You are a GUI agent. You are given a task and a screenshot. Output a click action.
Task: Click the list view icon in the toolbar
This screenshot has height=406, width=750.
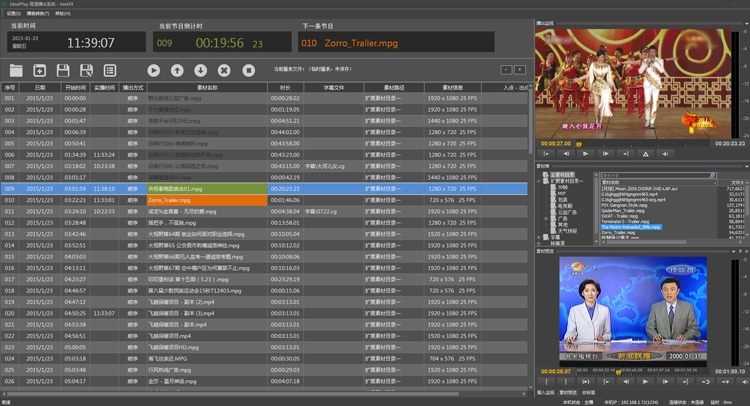tap(111, 70)
